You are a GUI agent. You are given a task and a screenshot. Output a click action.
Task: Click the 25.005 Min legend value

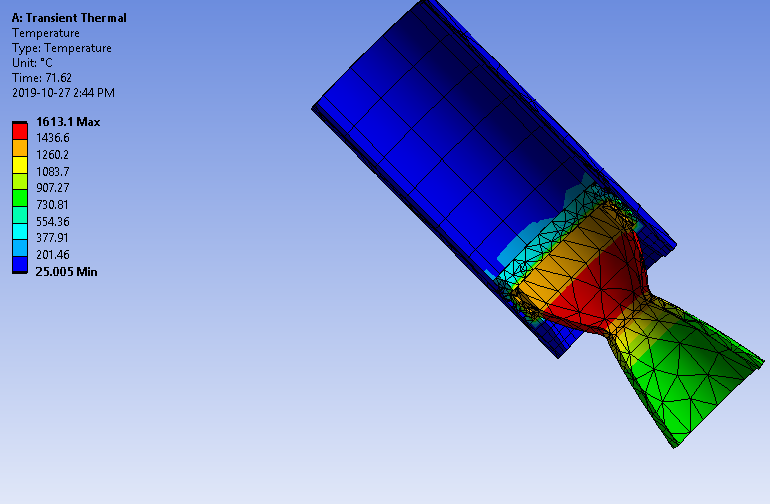66,271
